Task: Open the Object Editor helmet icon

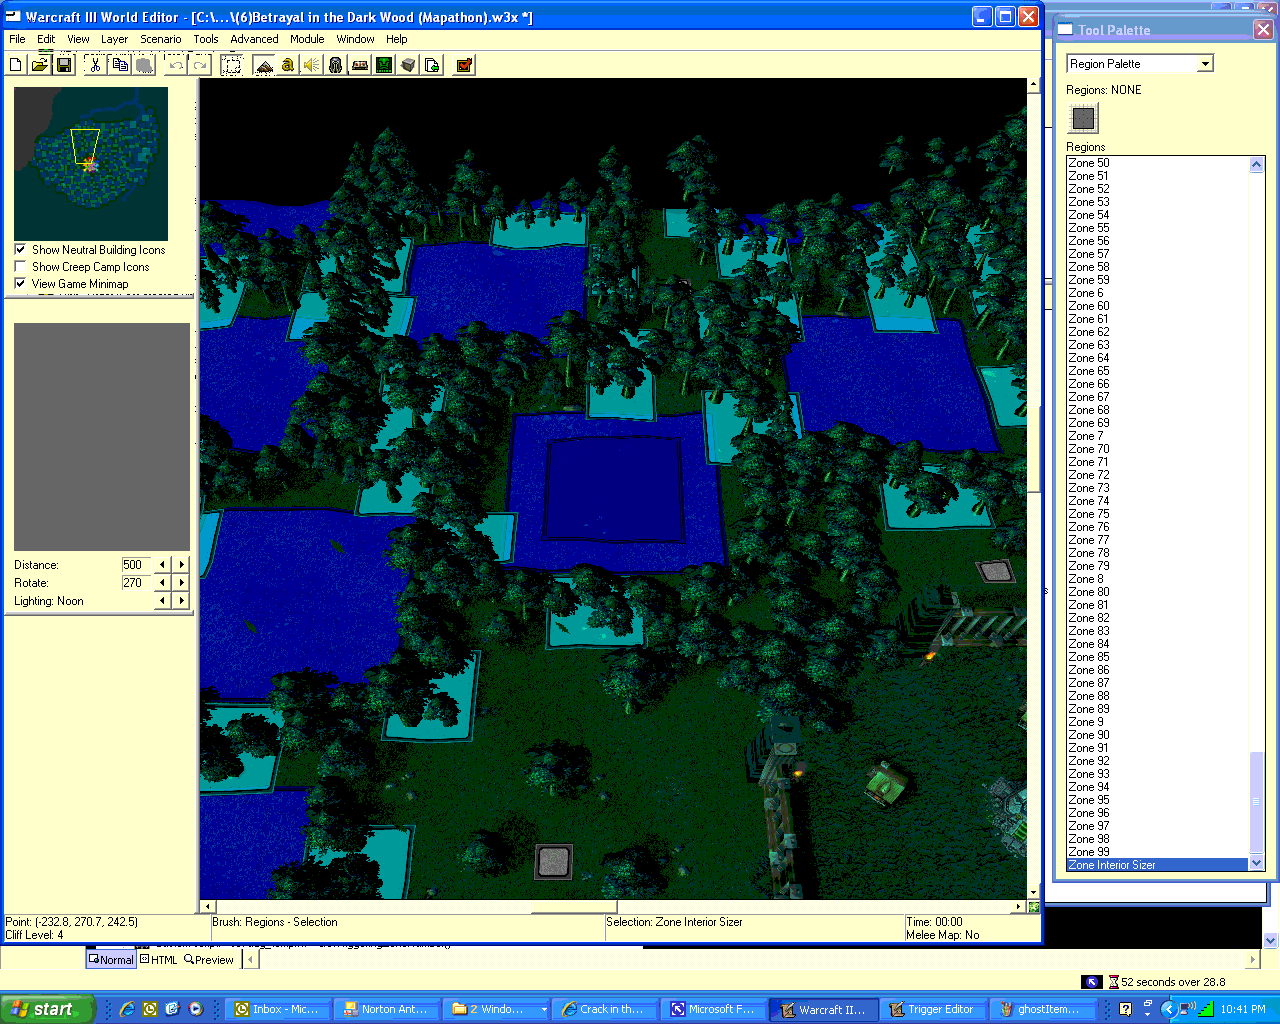Action: tap(336, 65)
